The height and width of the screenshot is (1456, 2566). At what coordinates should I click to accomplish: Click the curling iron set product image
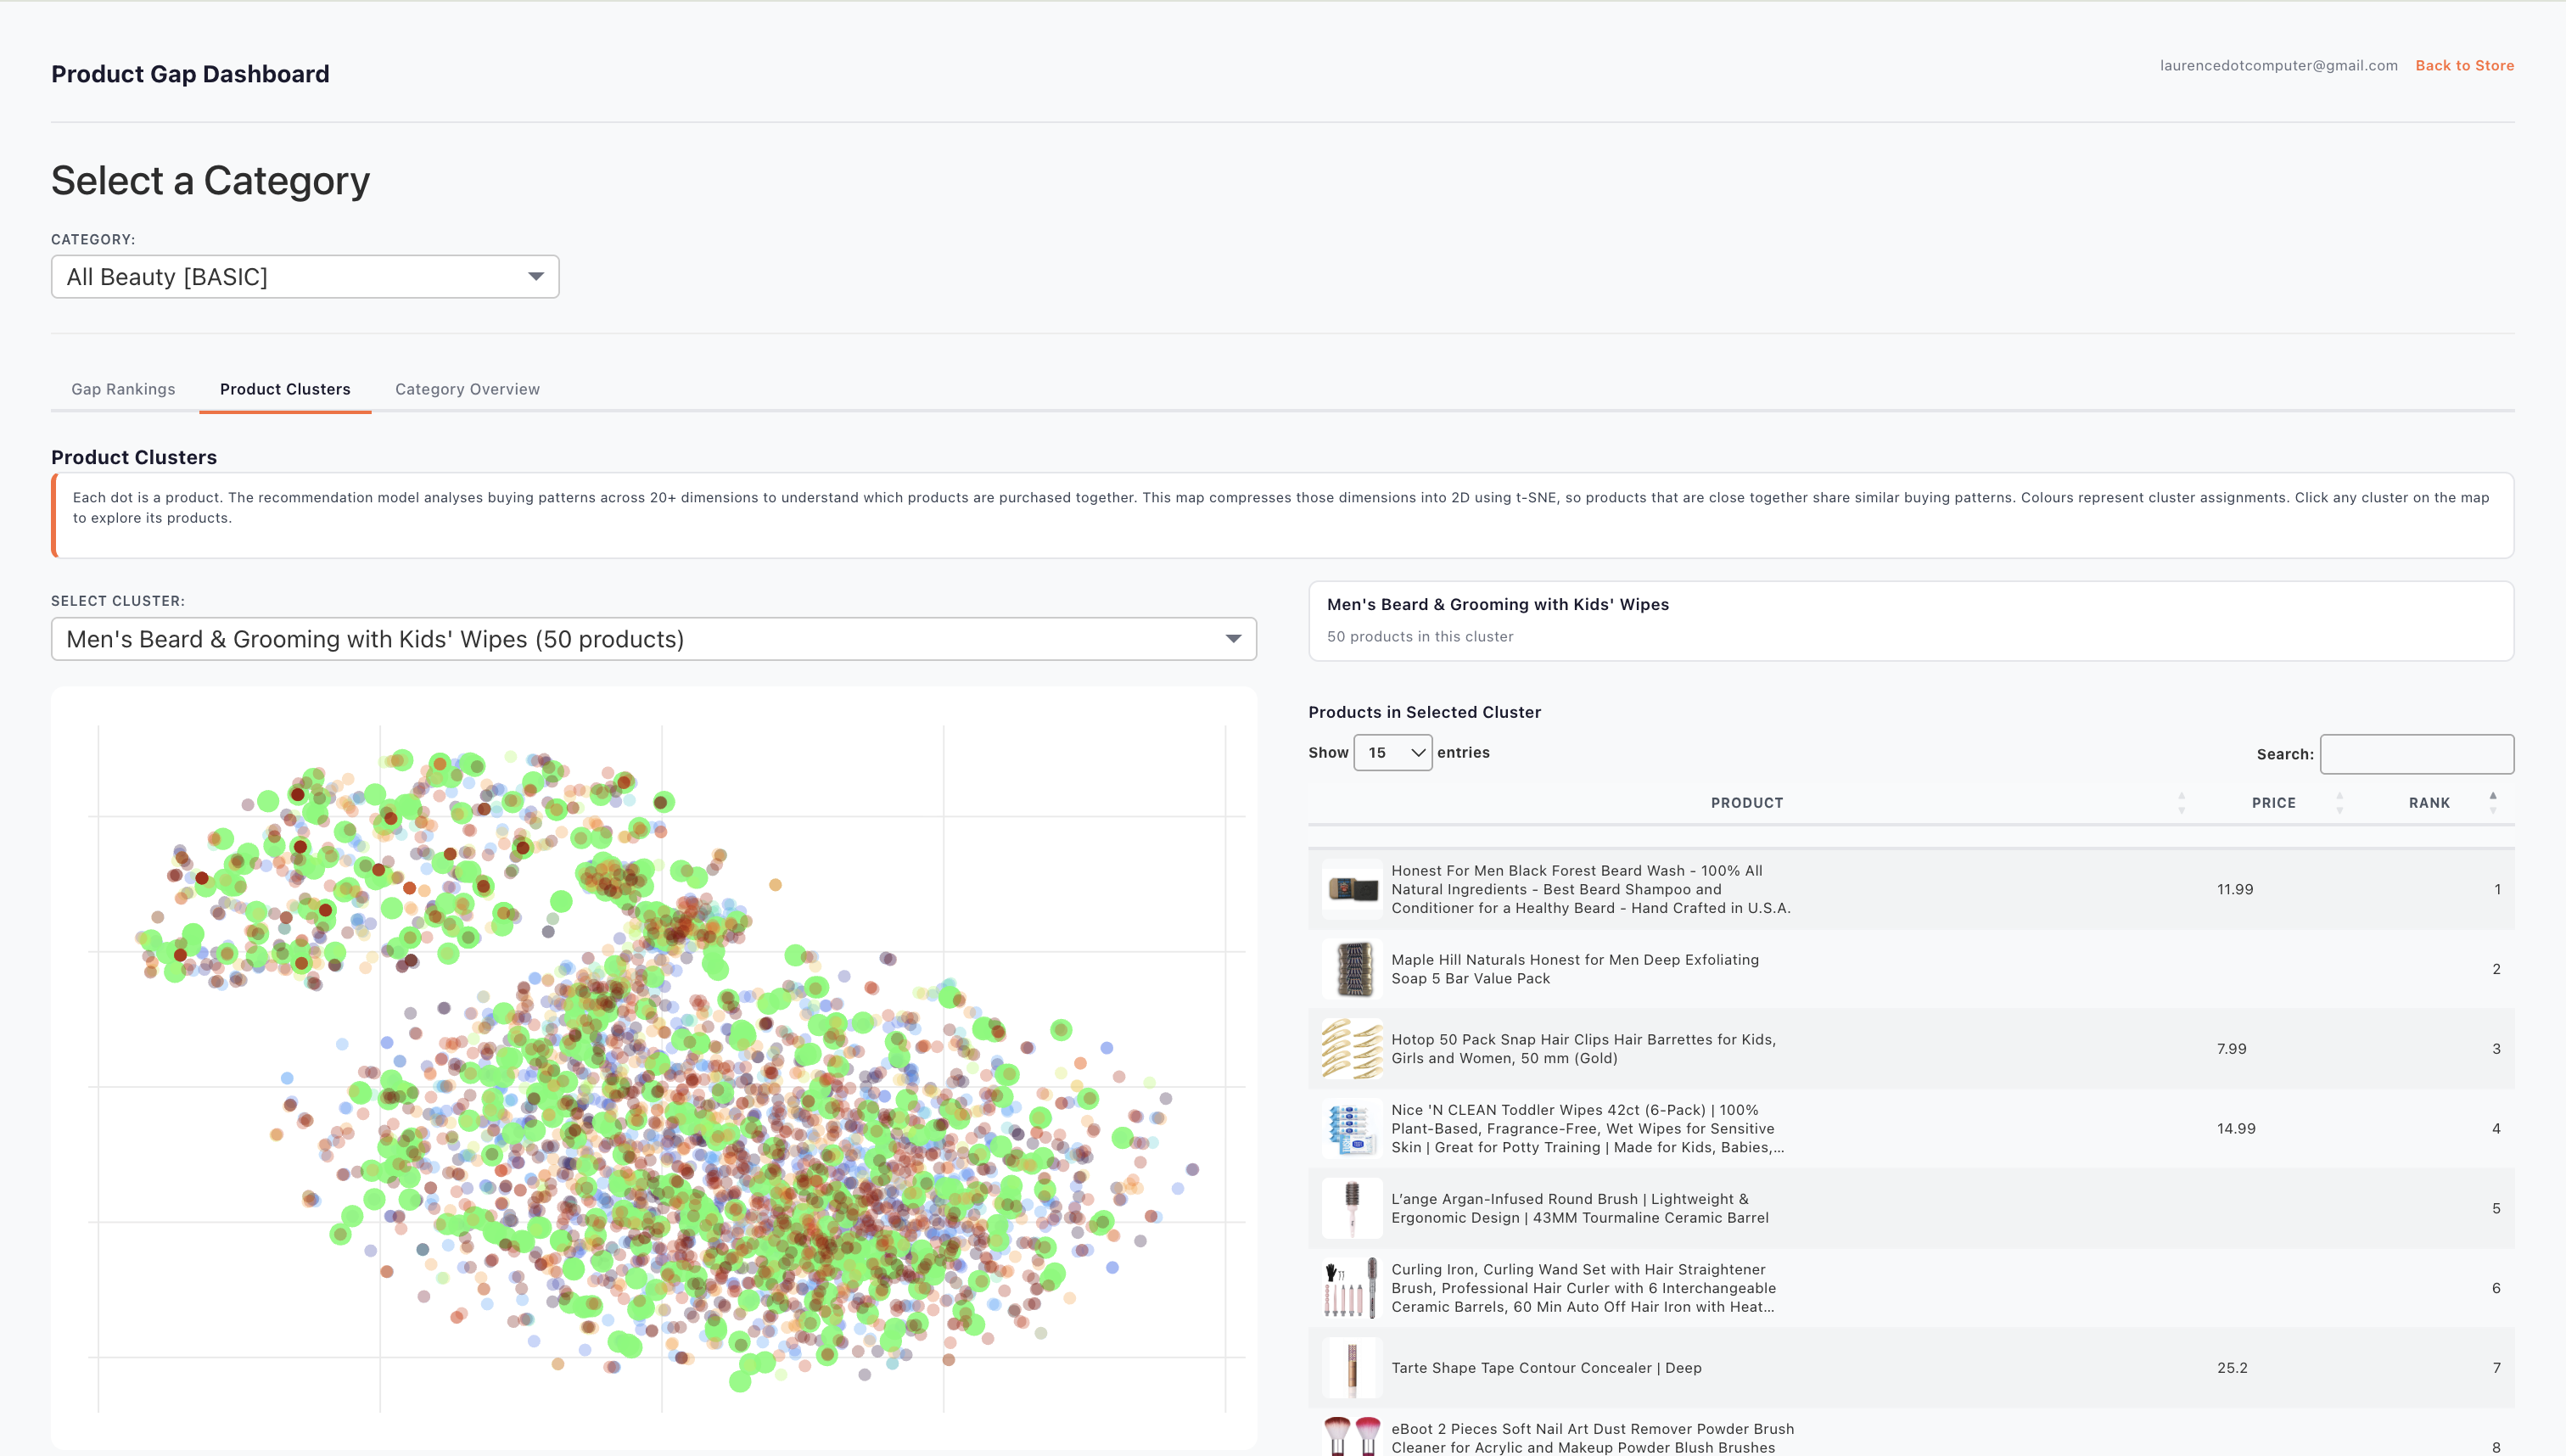point(1352,1287)
